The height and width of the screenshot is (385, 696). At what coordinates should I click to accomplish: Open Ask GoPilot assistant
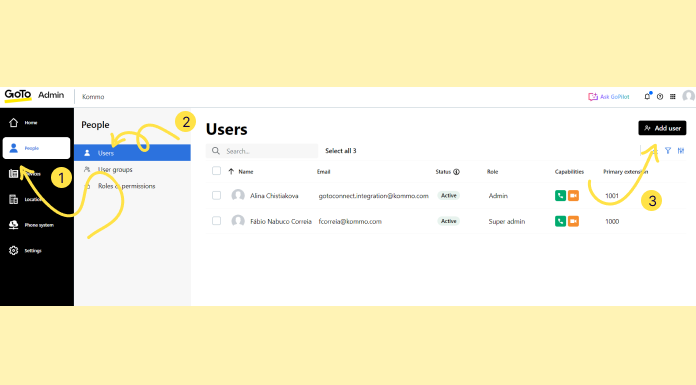click(x=609, y=97)
